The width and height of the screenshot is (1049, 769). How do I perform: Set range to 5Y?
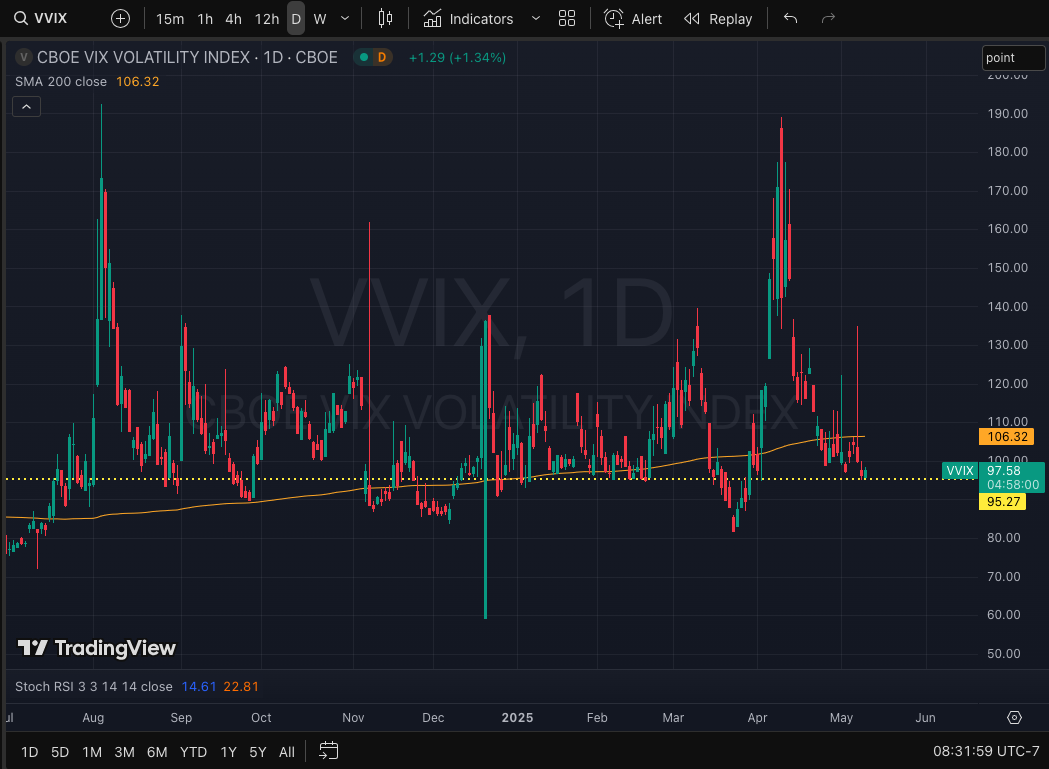[x=258, y=752]
